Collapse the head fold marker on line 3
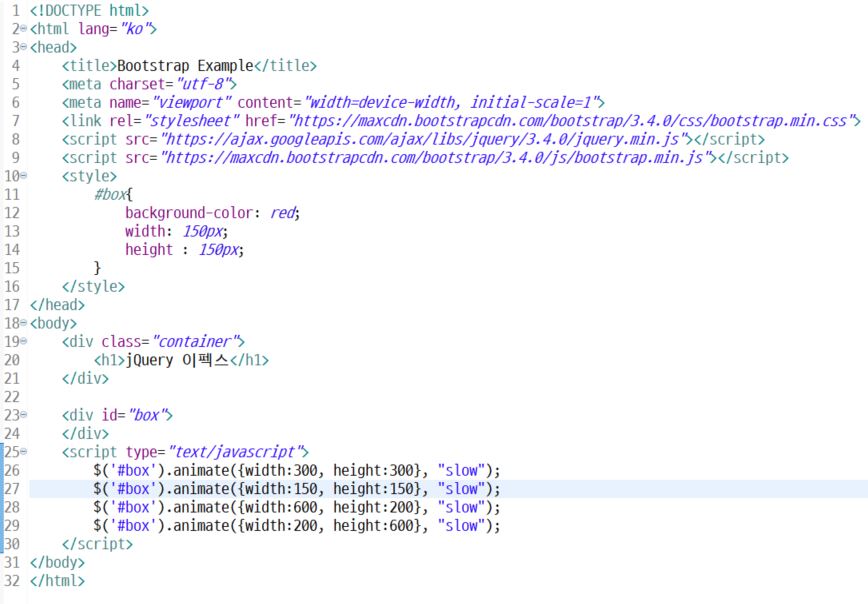The image size is (868, 604). coord(24,47)
